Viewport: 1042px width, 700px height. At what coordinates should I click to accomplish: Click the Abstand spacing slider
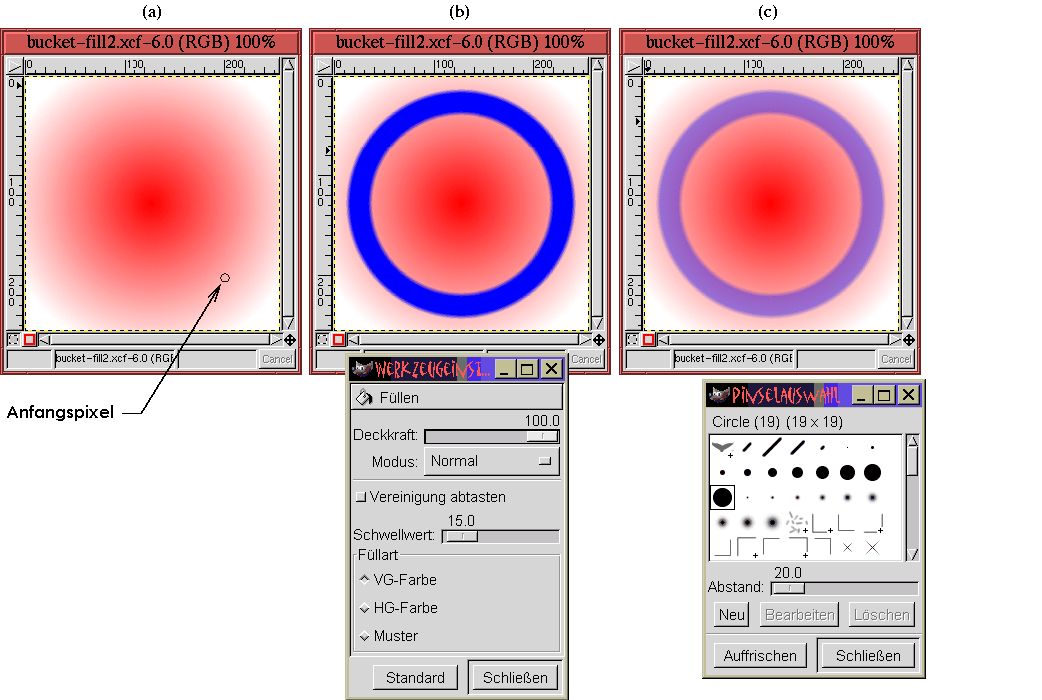coord(843,588)
